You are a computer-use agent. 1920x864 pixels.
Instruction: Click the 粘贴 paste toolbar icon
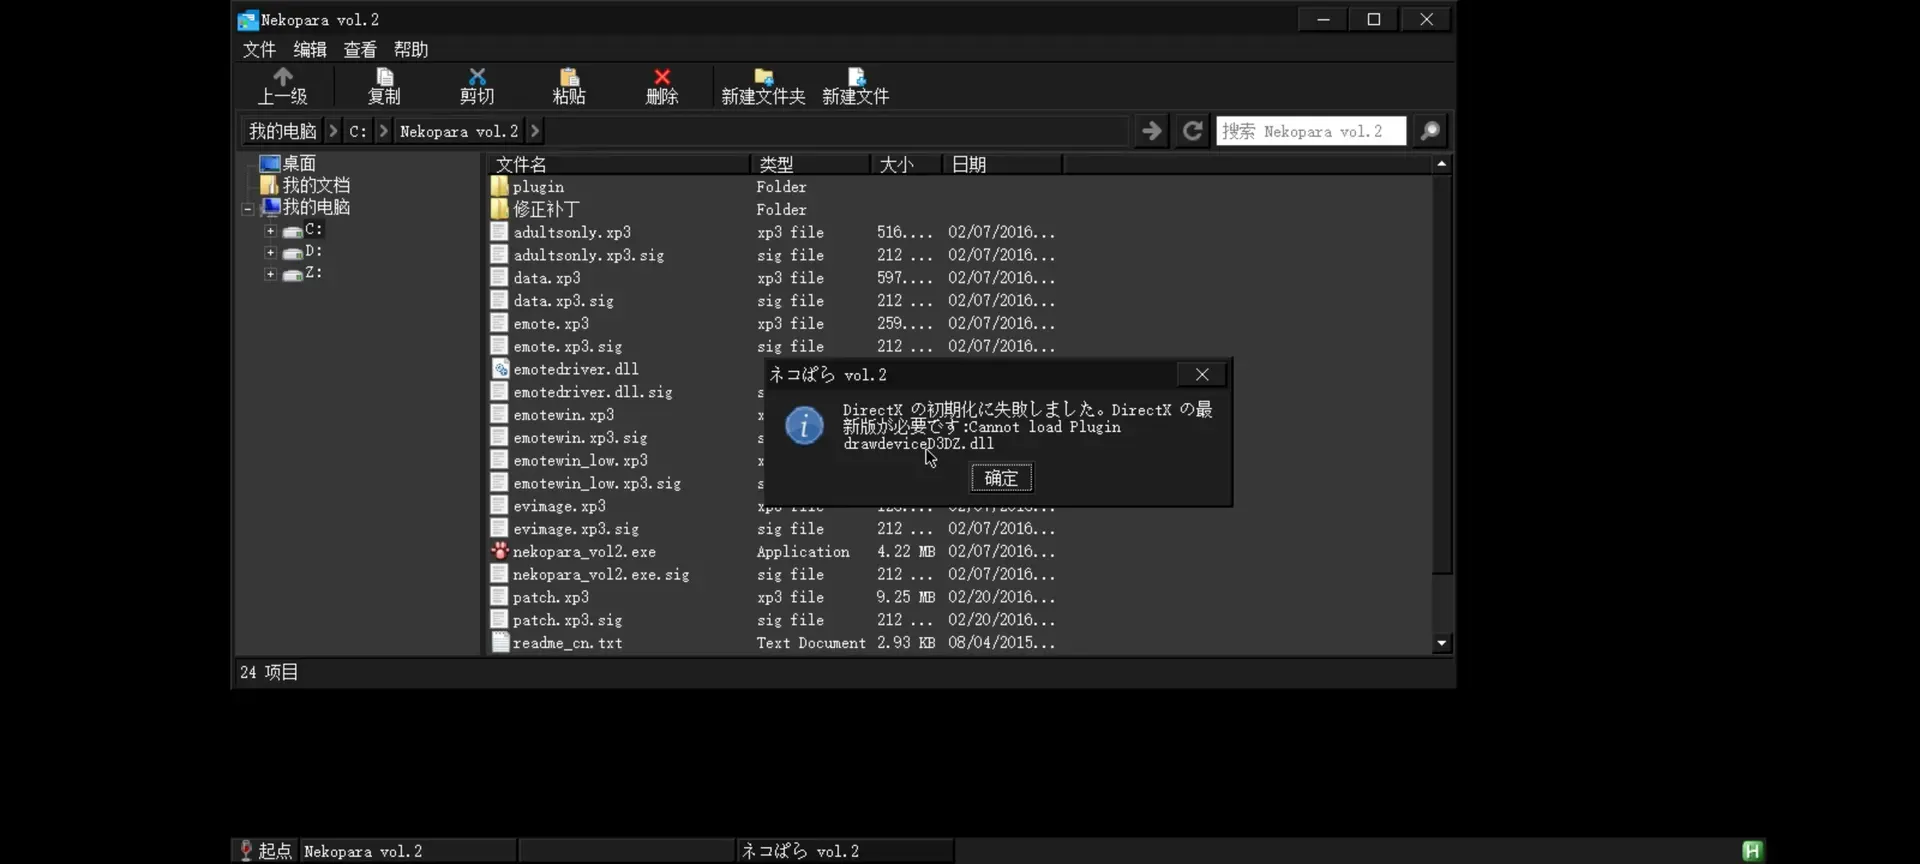(x=569, y=77)
